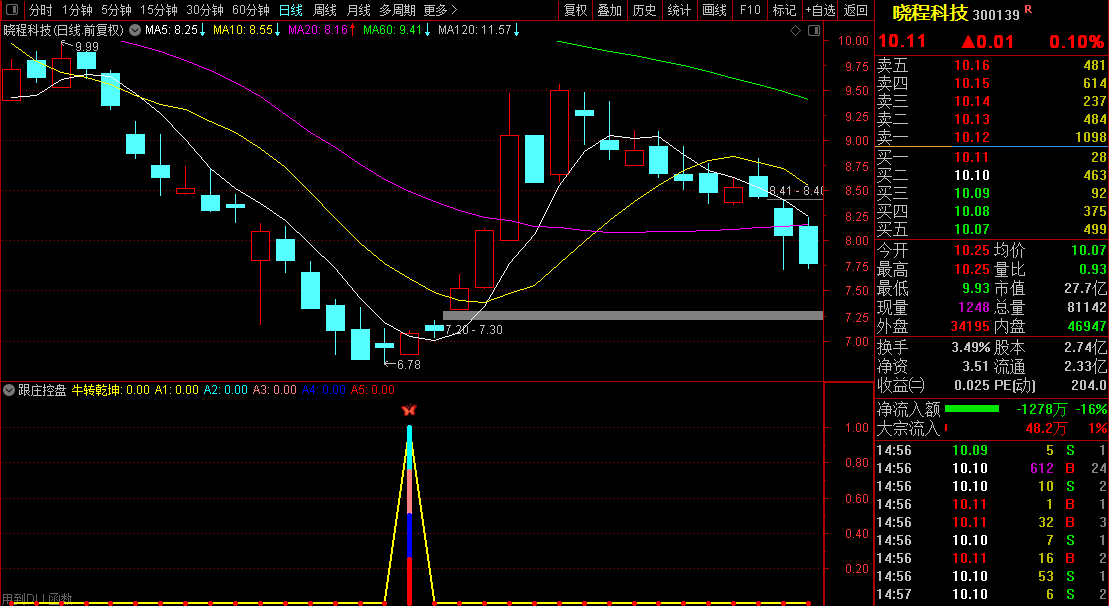Click the 叠加 overlay button
The image size is (1109, 606).
(x=609, y=10)
